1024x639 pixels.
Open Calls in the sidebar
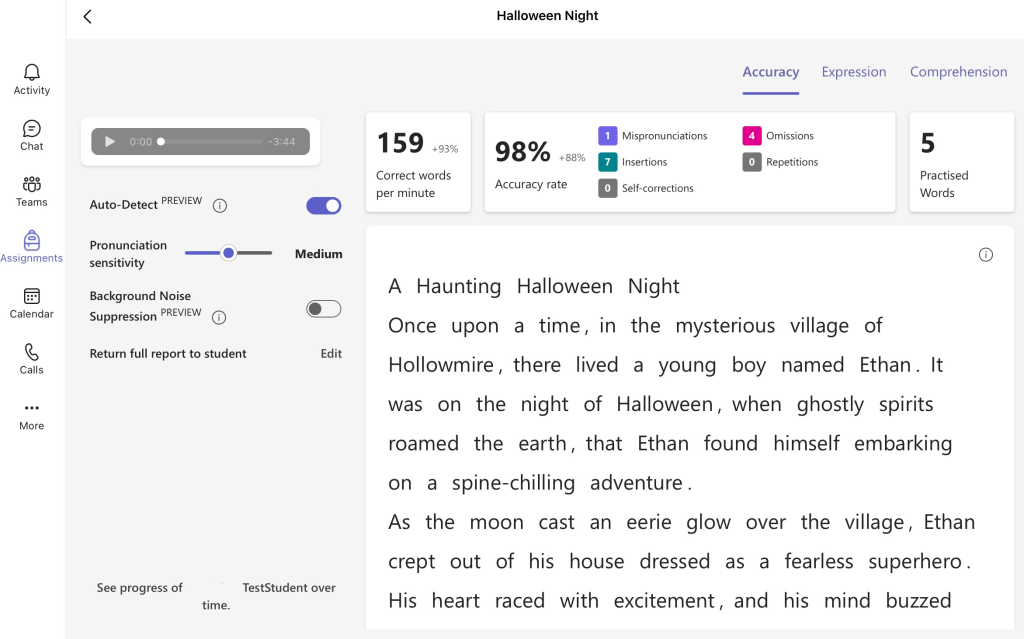(x=32, y=359)
